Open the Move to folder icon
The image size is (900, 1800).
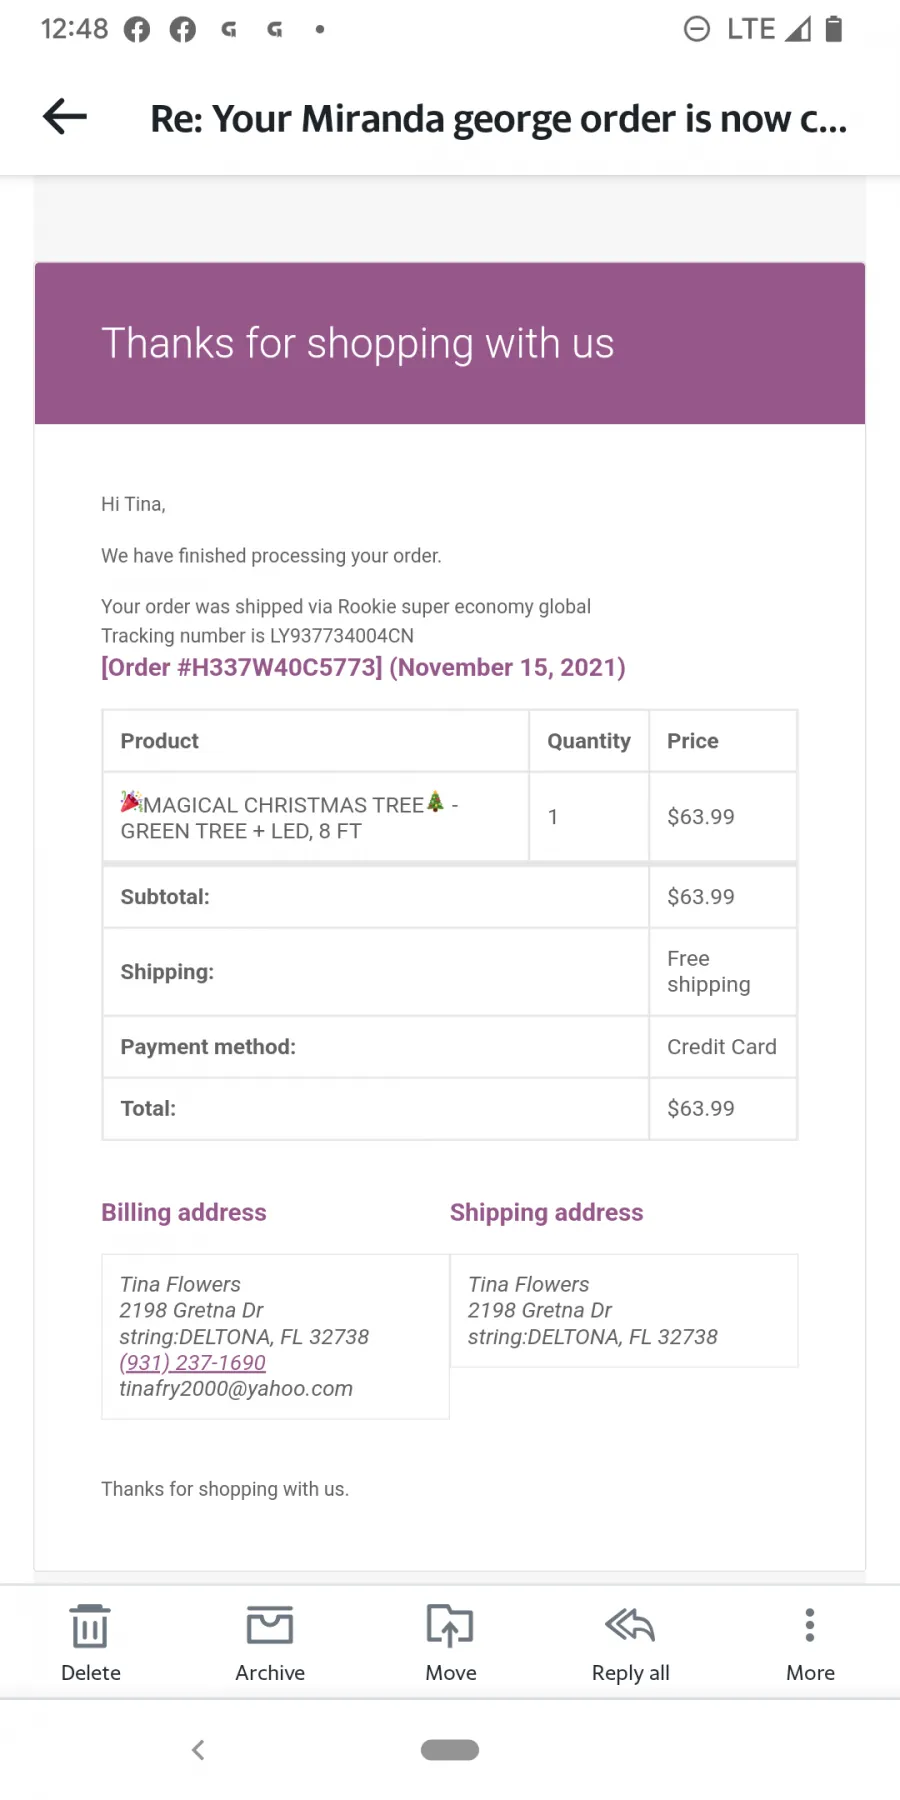(450, 1625)
